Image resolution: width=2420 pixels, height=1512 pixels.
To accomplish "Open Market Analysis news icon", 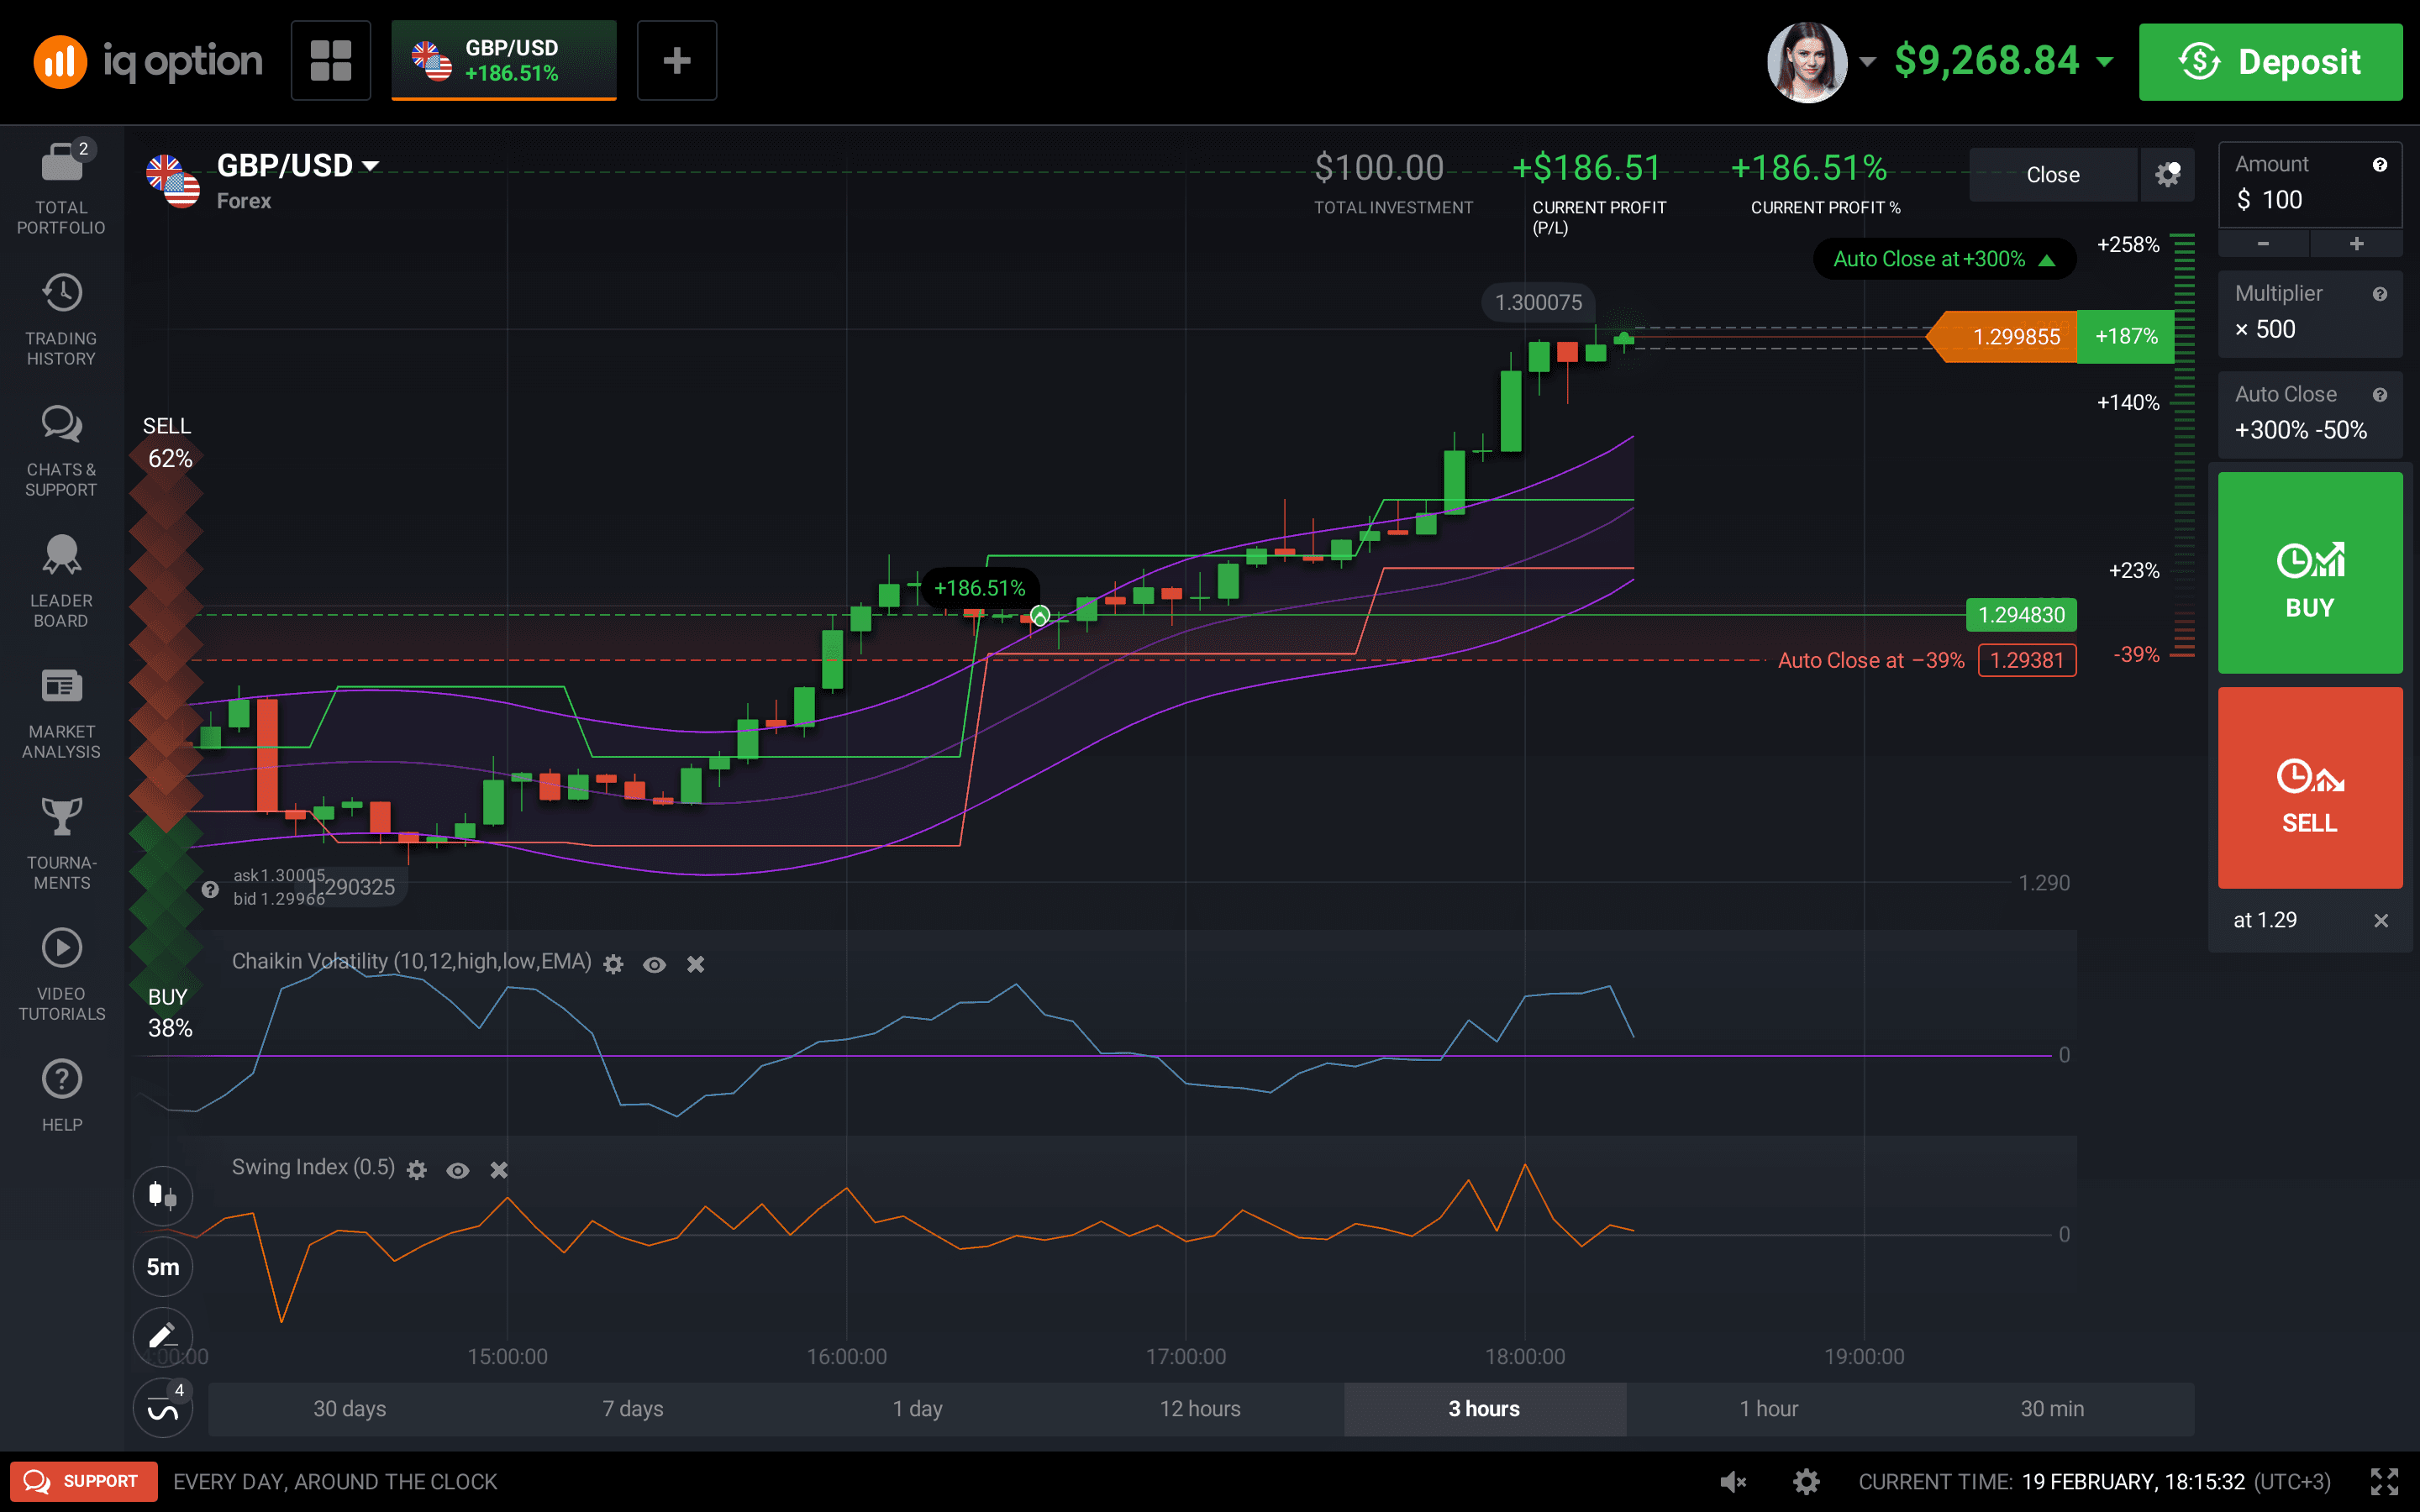I will (x=61, y=686).
